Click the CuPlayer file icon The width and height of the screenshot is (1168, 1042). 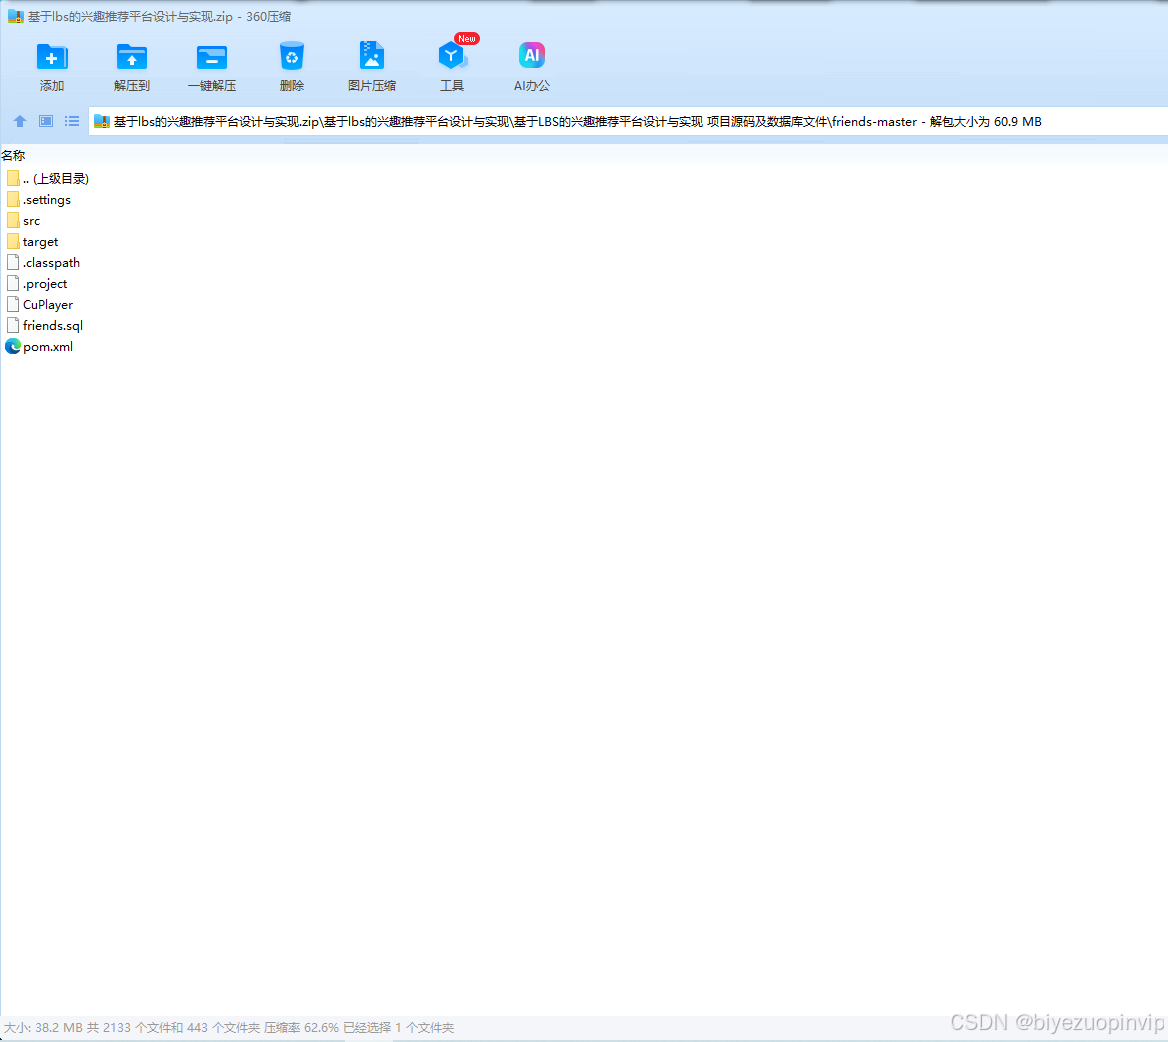click(13, 305)
